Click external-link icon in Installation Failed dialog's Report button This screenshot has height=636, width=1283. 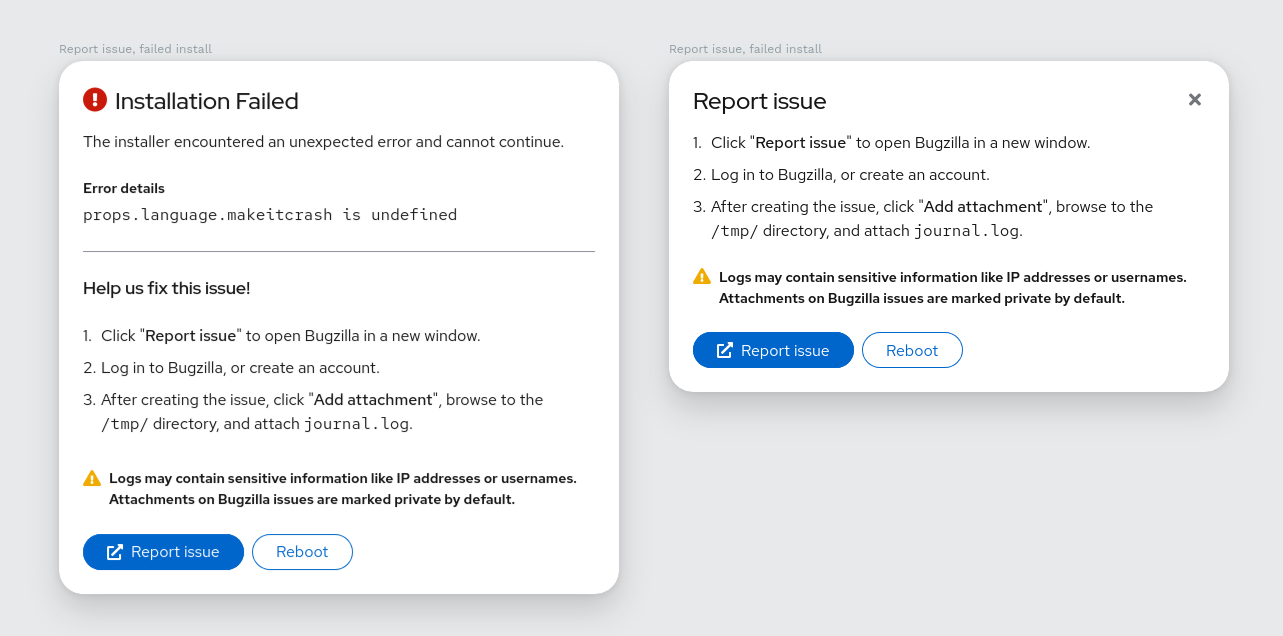click(x=115, y=552)
